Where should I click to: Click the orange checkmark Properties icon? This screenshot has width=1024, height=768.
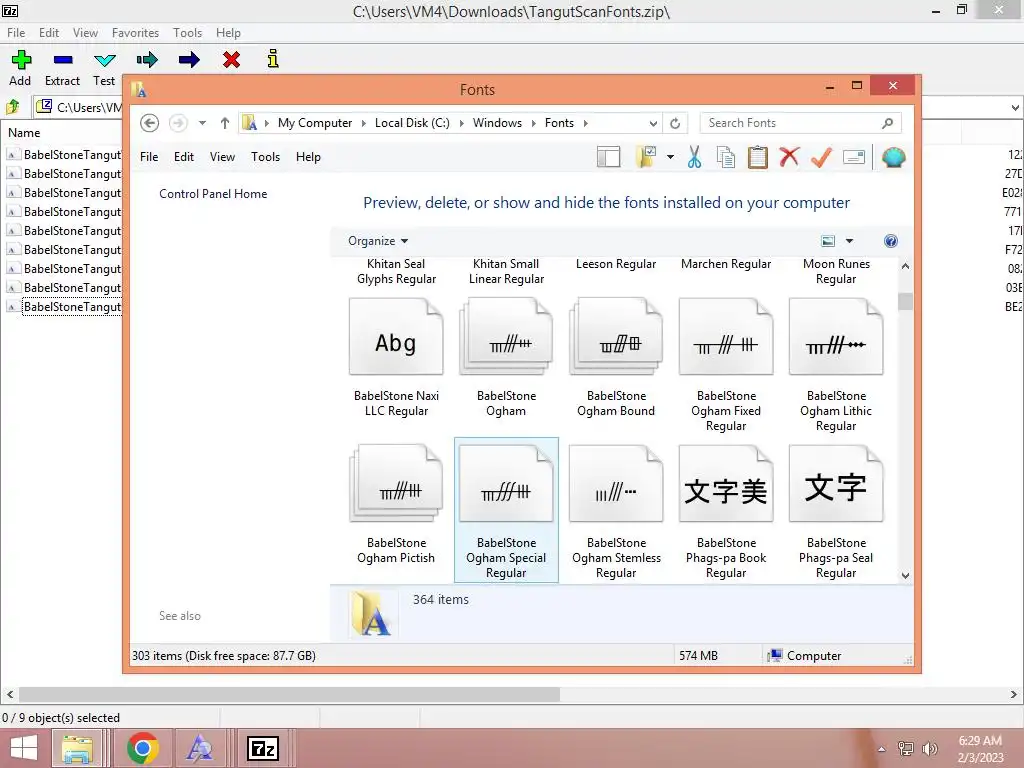click(821, 157)
